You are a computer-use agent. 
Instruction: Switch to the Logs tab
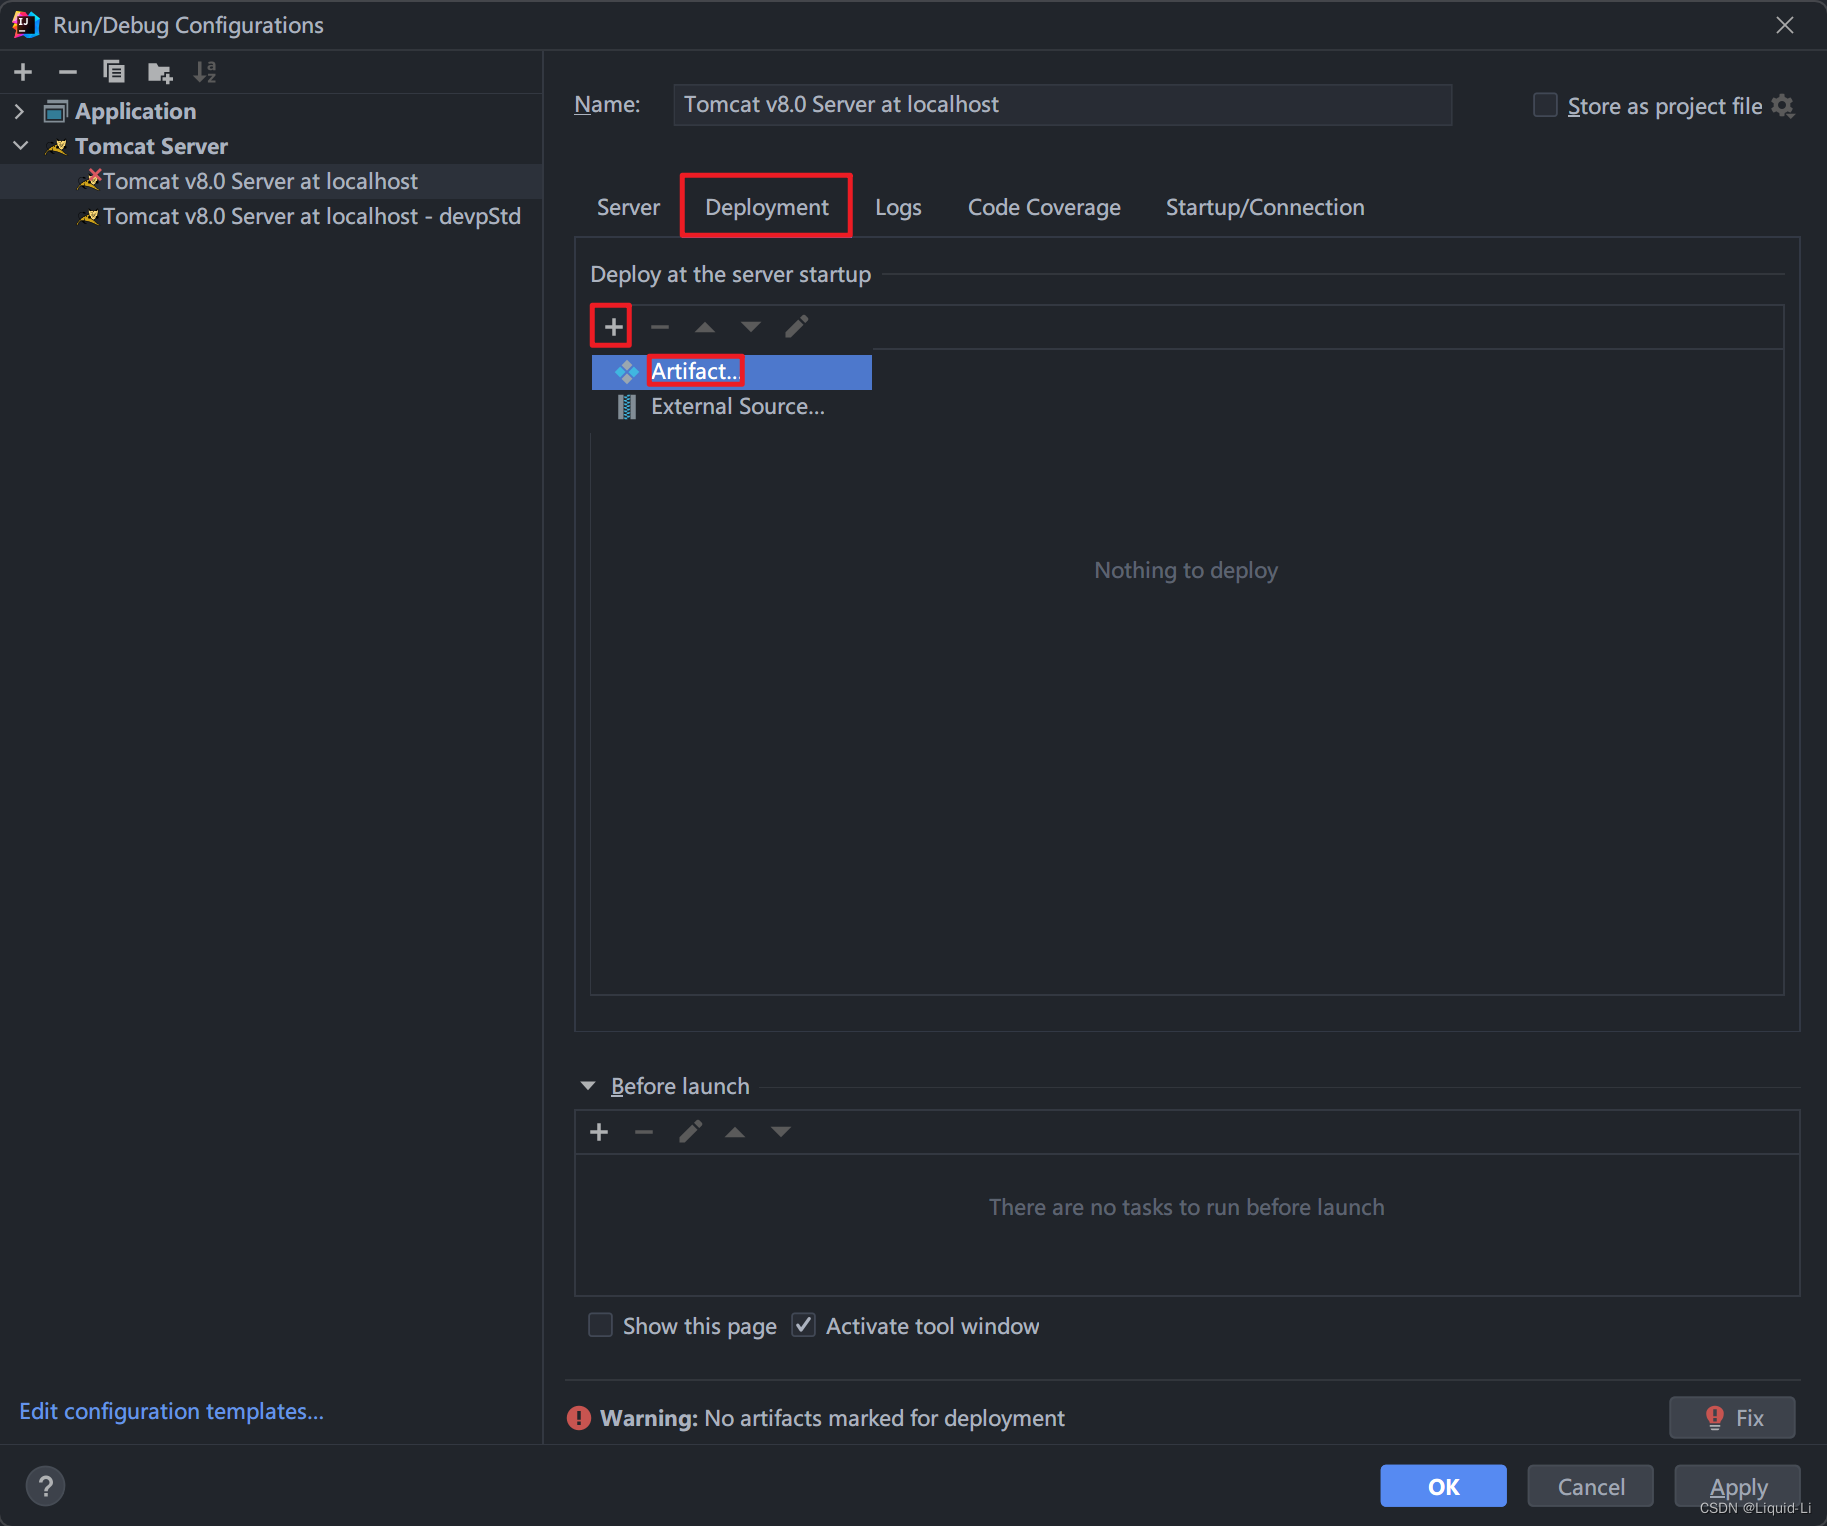(898, 207)
